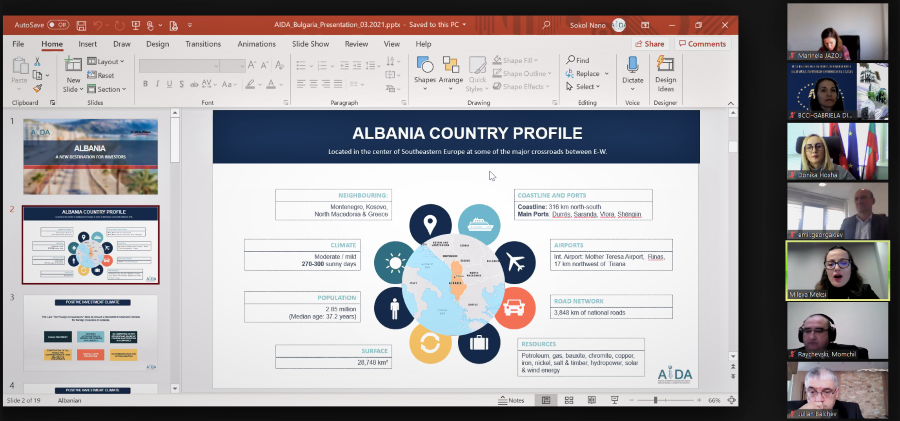The width and height of the screenshot is (900, 421).
Task: Click the Albanian language indicator
Action: [x=69, y=400]
